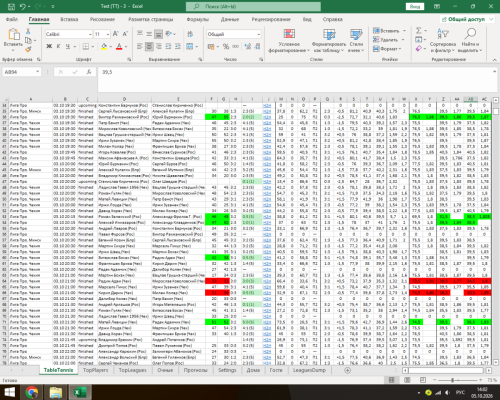500x400 pixels.
Task: Click the Вставить paste clipboard icon
Action: click(13, 34)
